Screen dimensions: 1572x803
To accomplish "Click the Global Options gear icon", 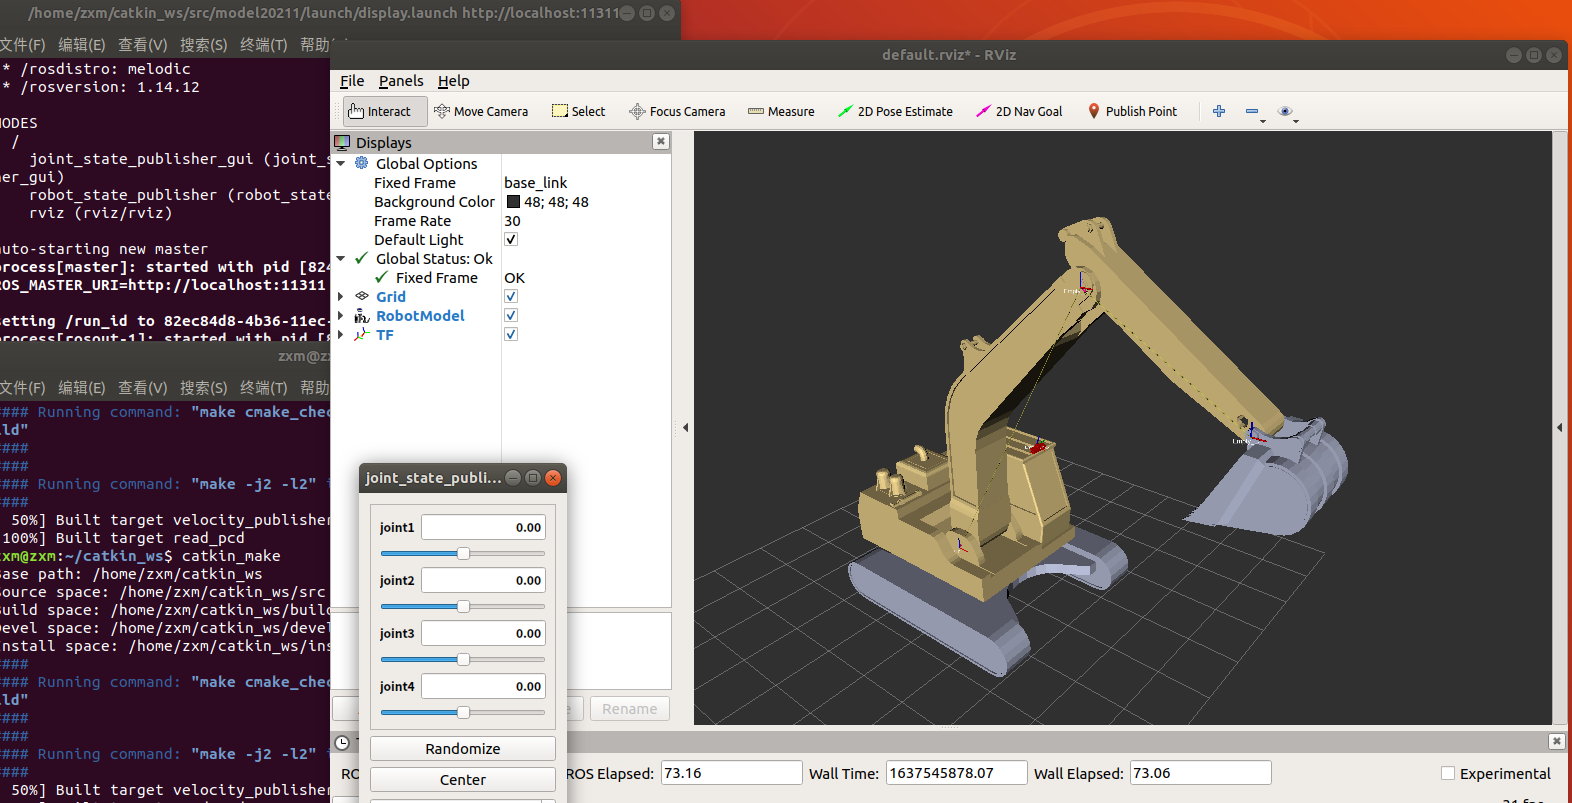I will [x=362, y=163].
